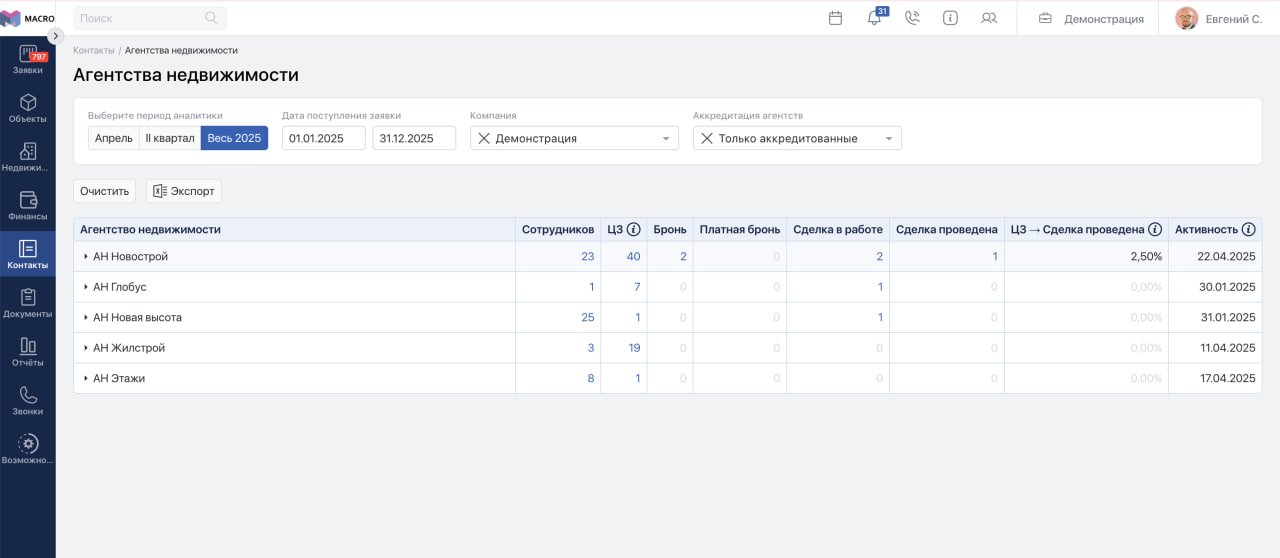
Task: Click the Контакты breadcrumb link
Action: (x=93, y=50)
